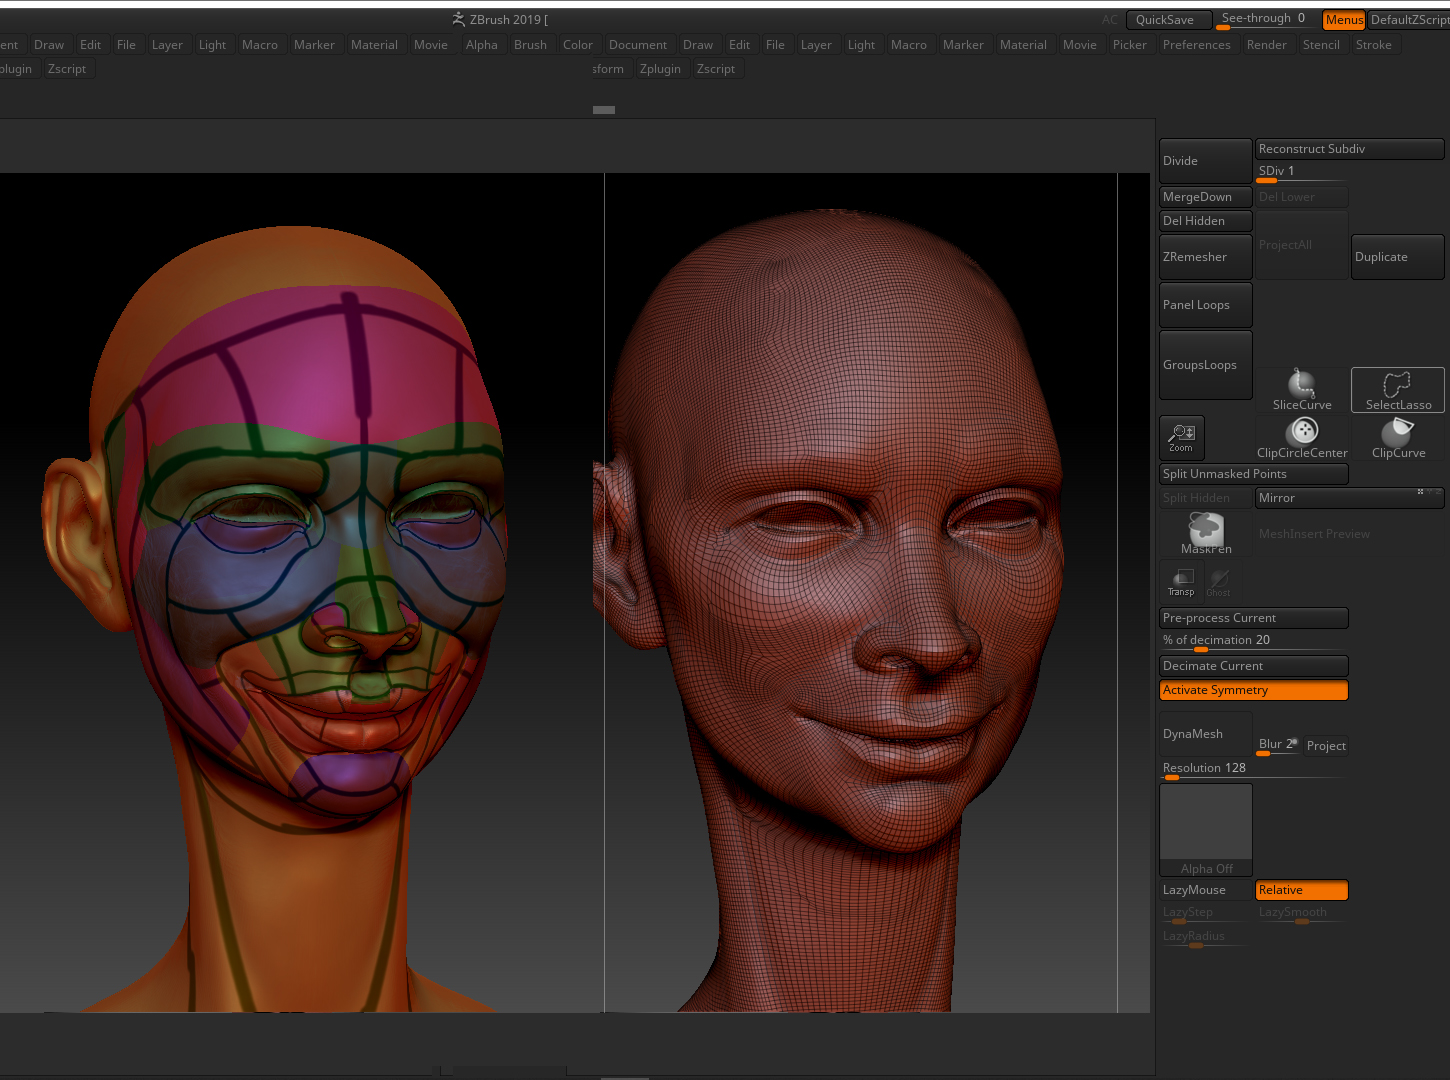Click the Zoom magnifier icon
This screenshot has height=1080, width=1450.
pyautogui.click(x=1182, y=437)
